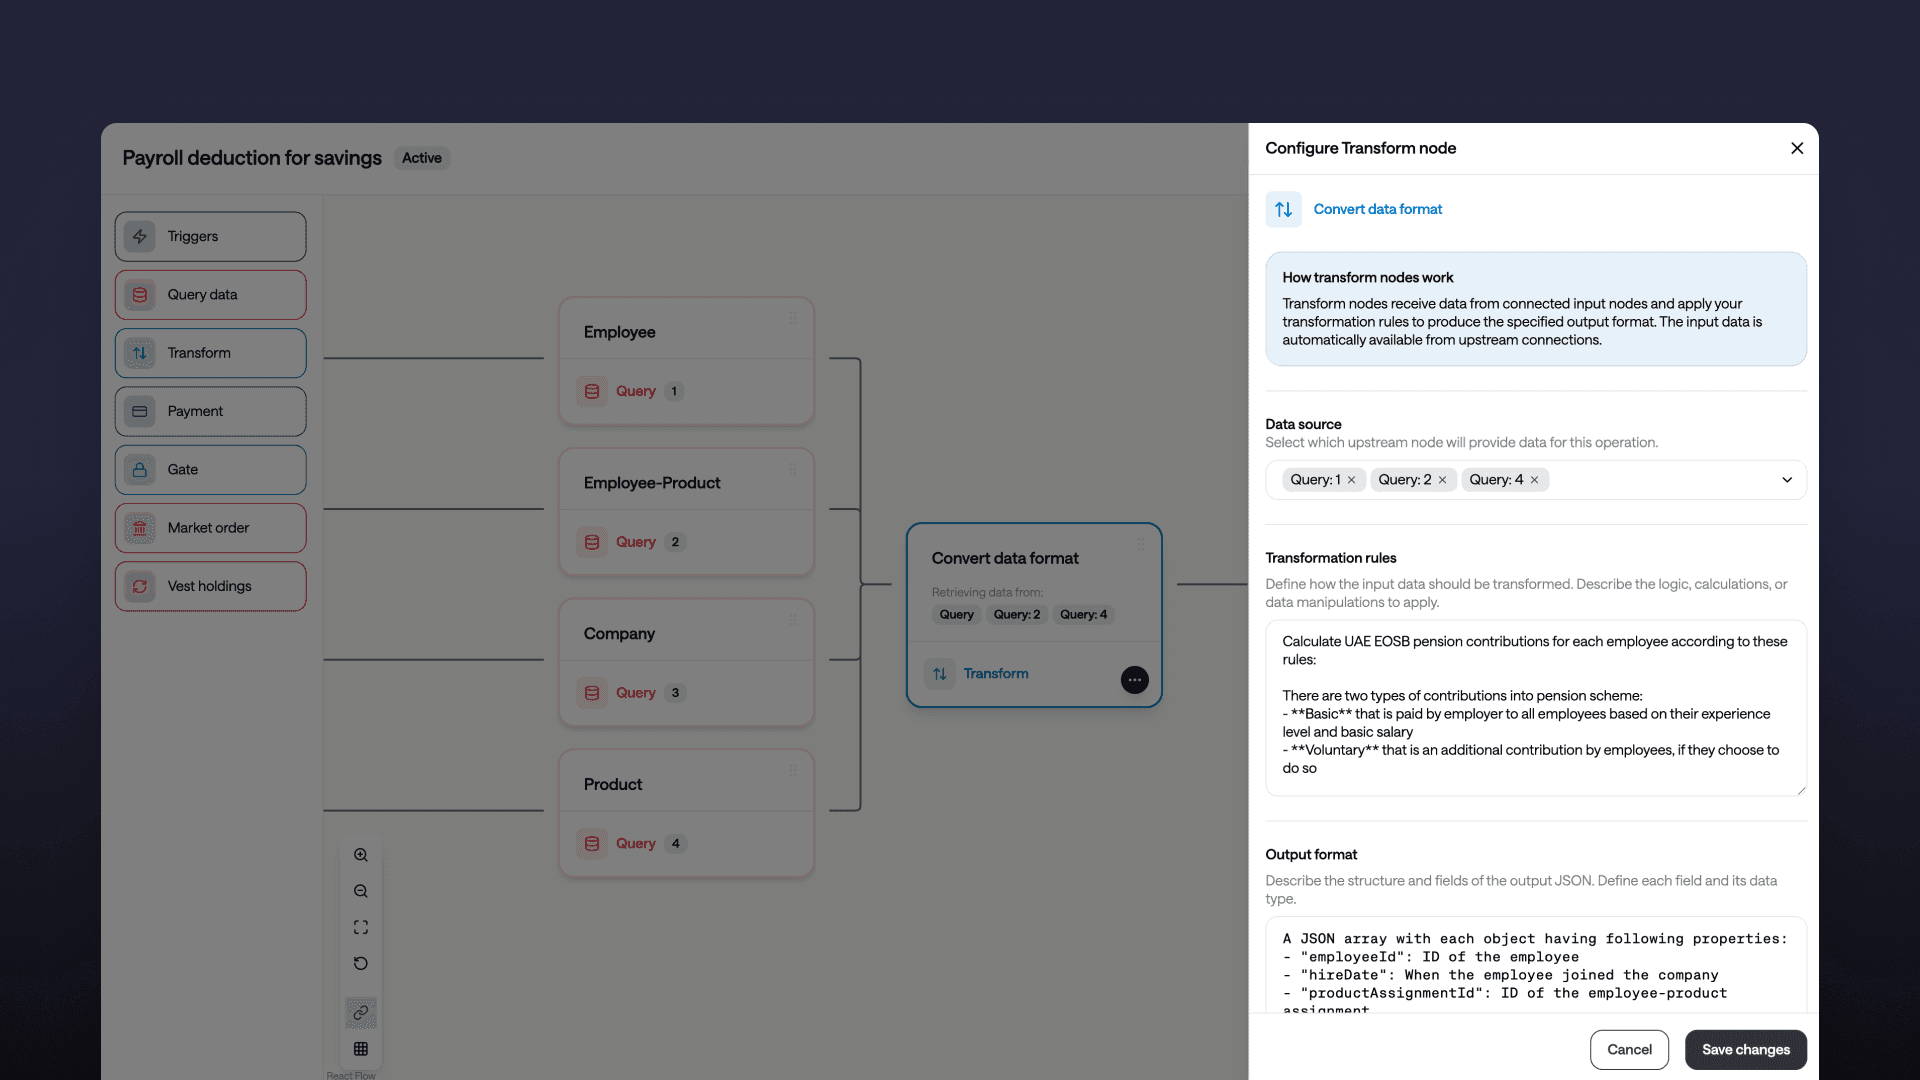
Task: Open the three-dots menu on Convert data format node
Action: point(1134,680)
